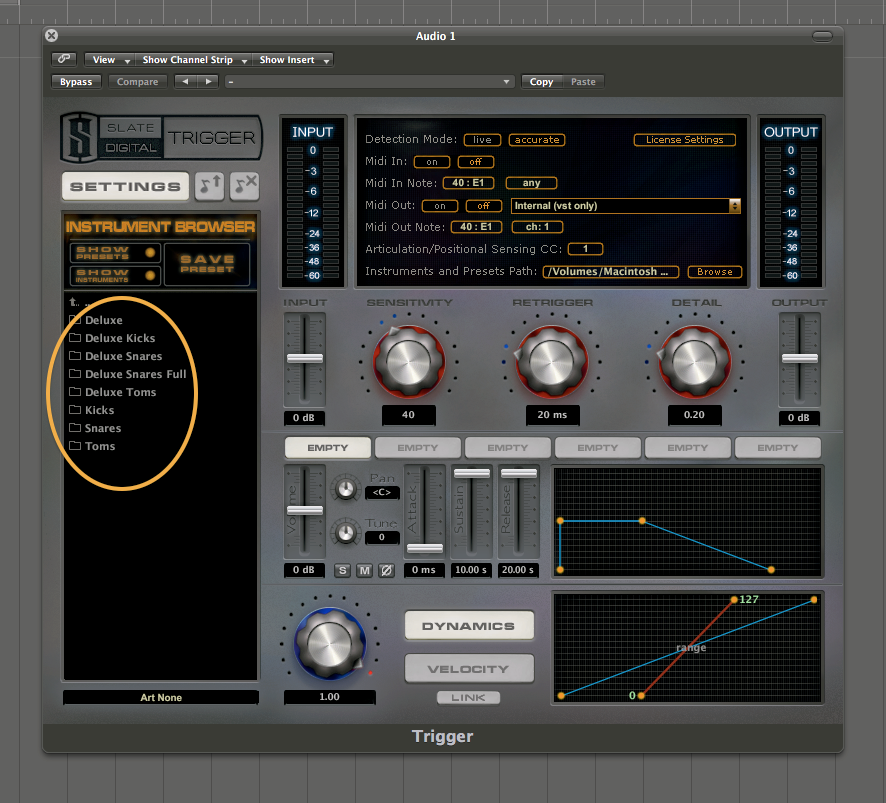Open the Toms folder
The height and width of the screenshot is (803, 886).
92,446
